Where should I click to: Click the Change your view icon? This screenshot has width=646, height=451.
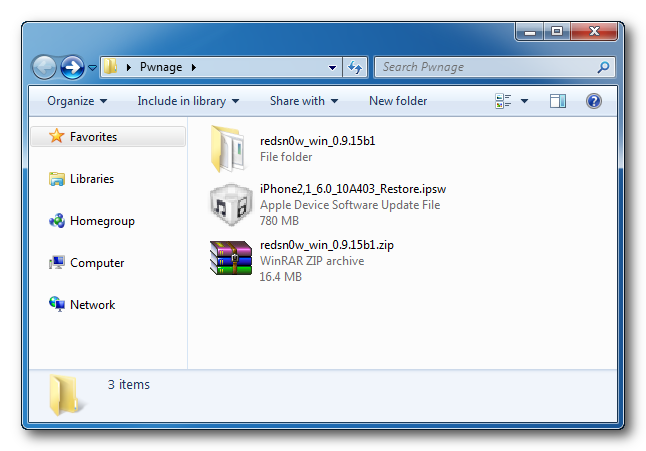pyautogui.click(x=503, y=101)
